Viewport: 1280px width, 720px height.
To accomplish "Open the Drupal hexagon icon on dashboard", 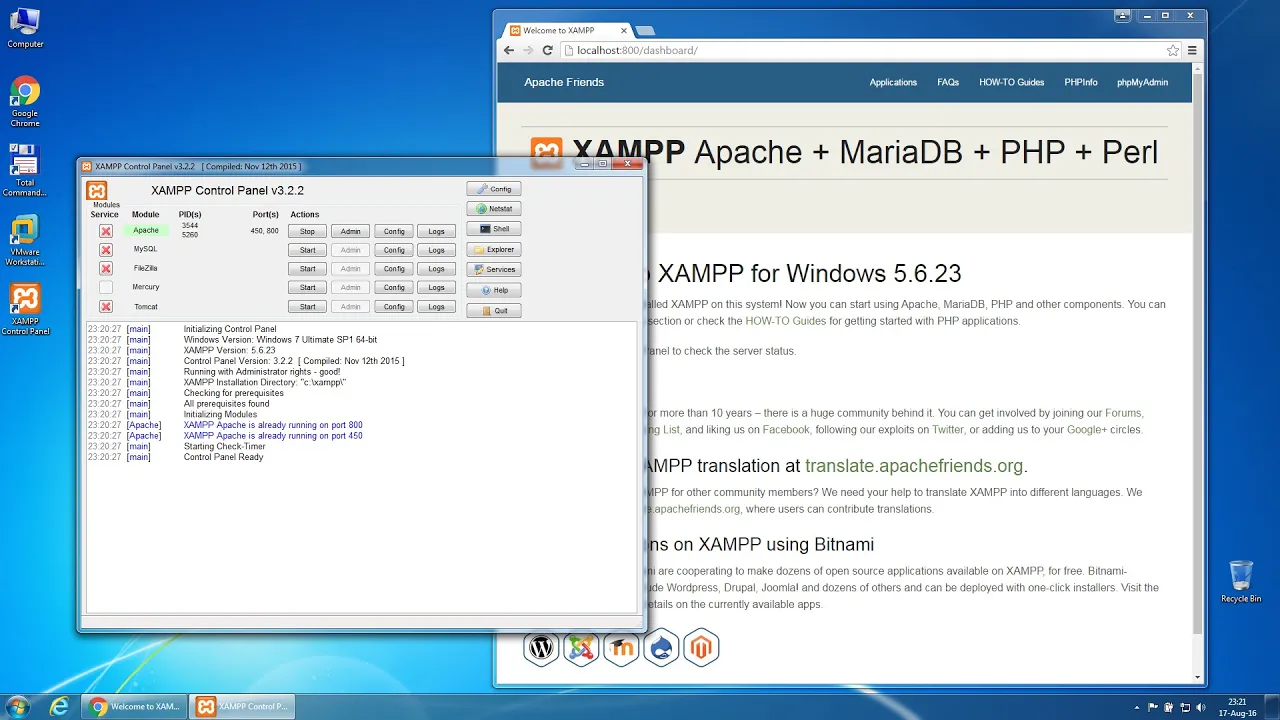I will pos(662,648).
